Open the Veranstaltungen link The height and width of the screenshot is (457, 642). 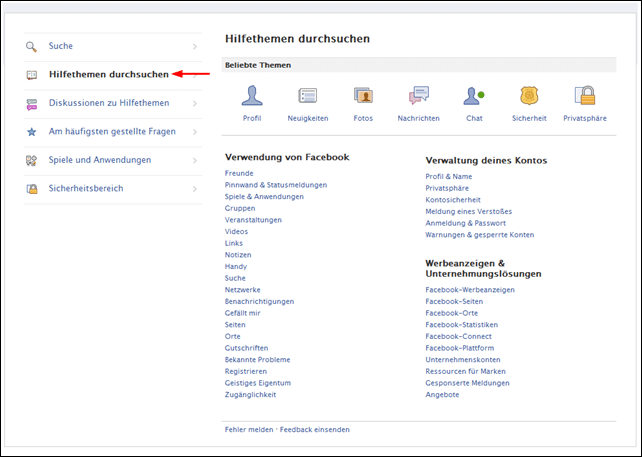(253, 220)
